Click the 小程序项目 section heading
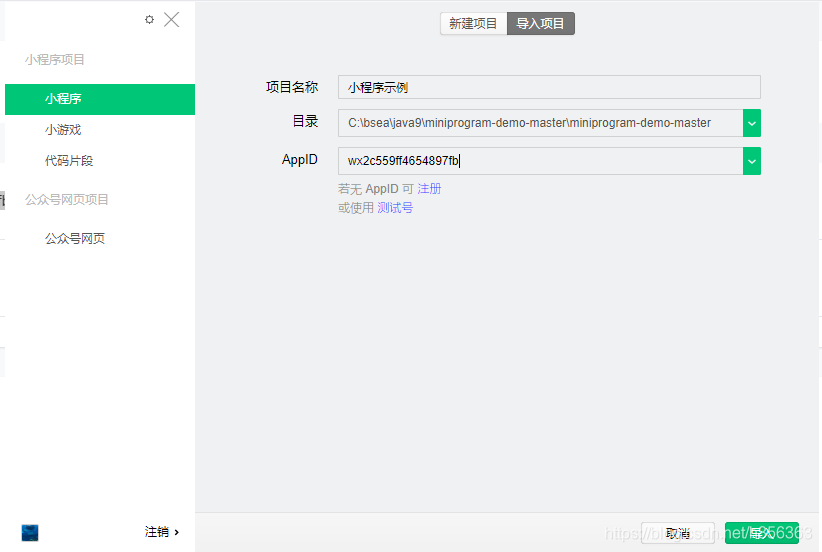822x552 pixels. pos(55,60)
